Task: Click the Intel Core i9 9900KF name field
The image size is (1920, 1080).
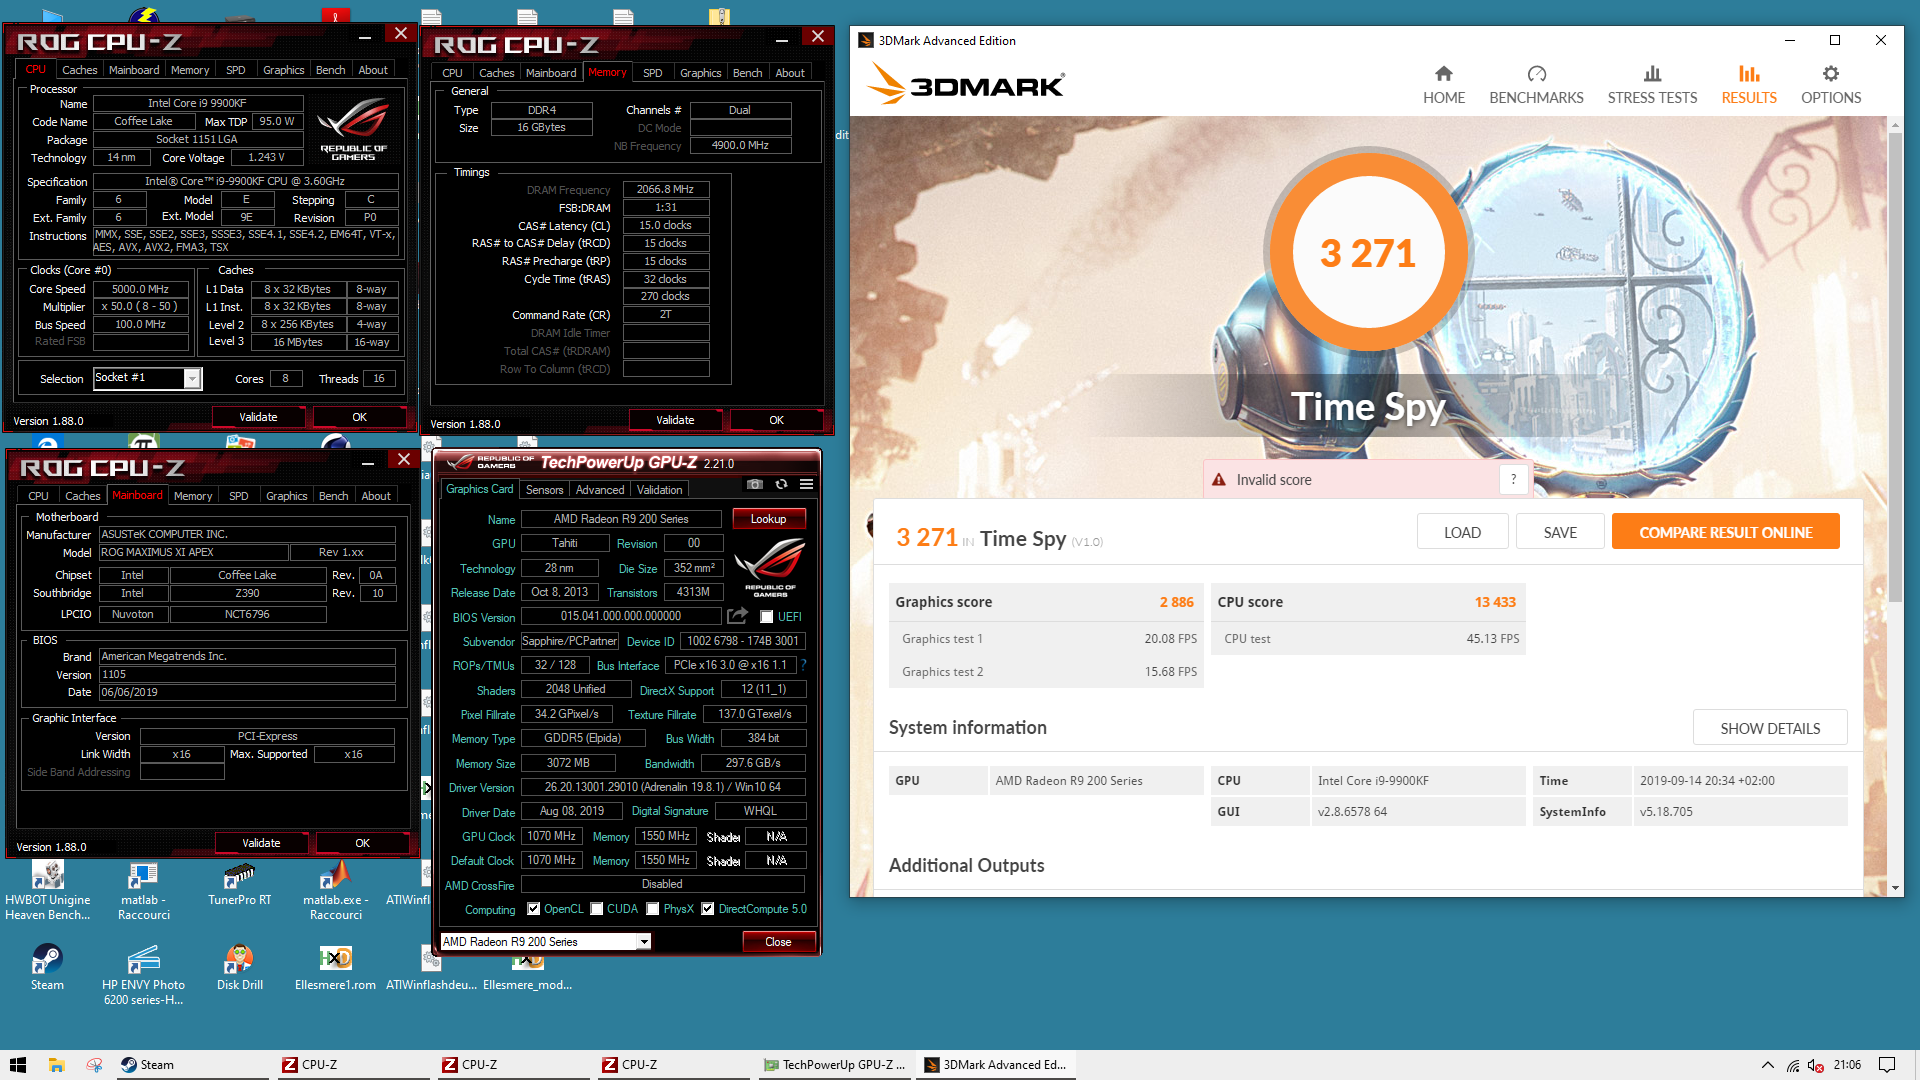Action: [197, 103]
